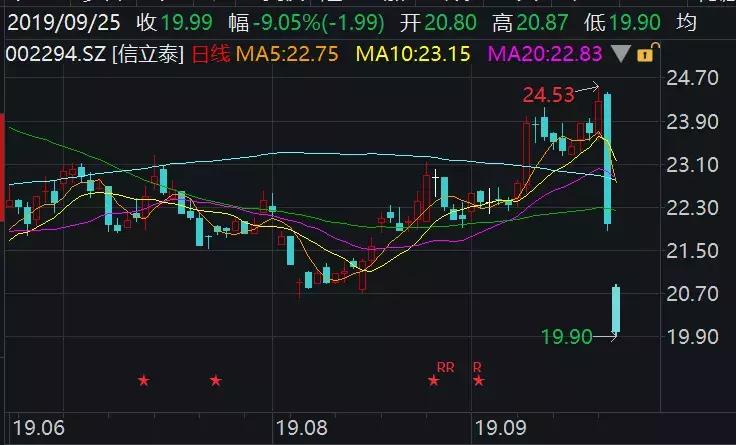Click the low price 19.90 in header
Image resolution: width=736 pixels, height=445 pixels.
635,23
